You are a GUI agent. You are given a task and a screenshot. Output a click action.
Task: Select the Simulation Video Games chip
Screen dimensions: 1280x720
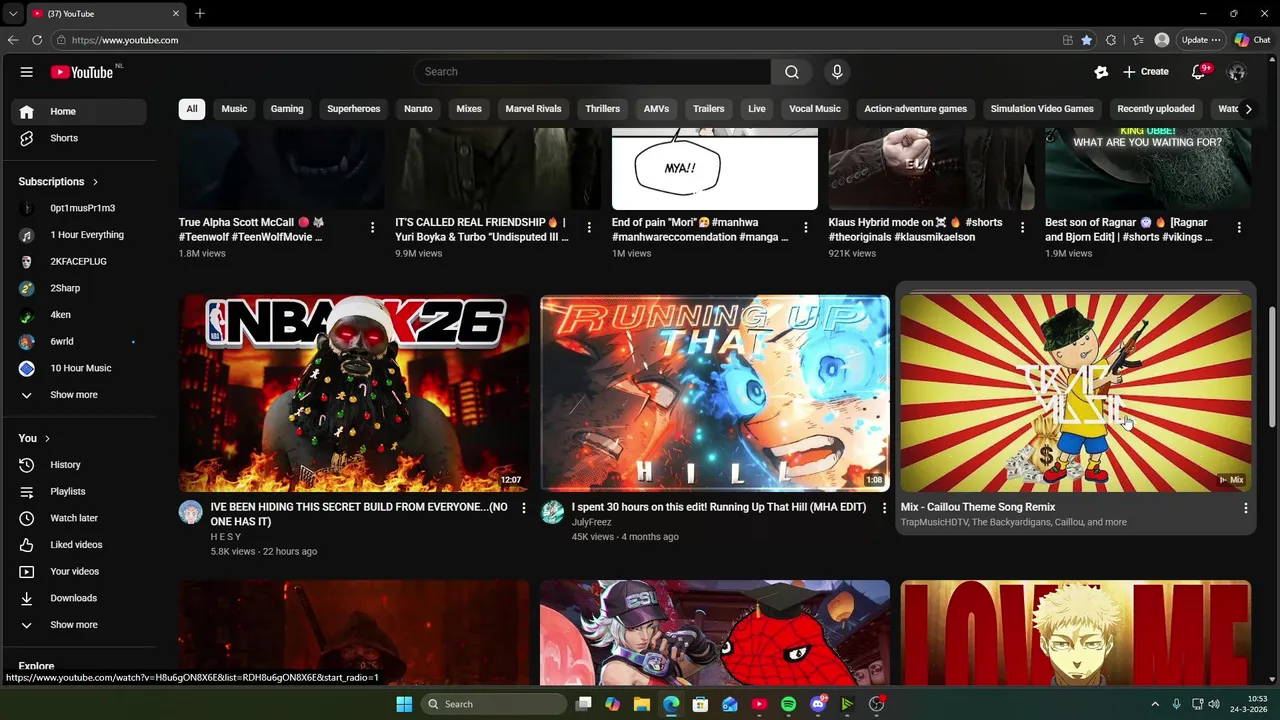point(1042,109)
